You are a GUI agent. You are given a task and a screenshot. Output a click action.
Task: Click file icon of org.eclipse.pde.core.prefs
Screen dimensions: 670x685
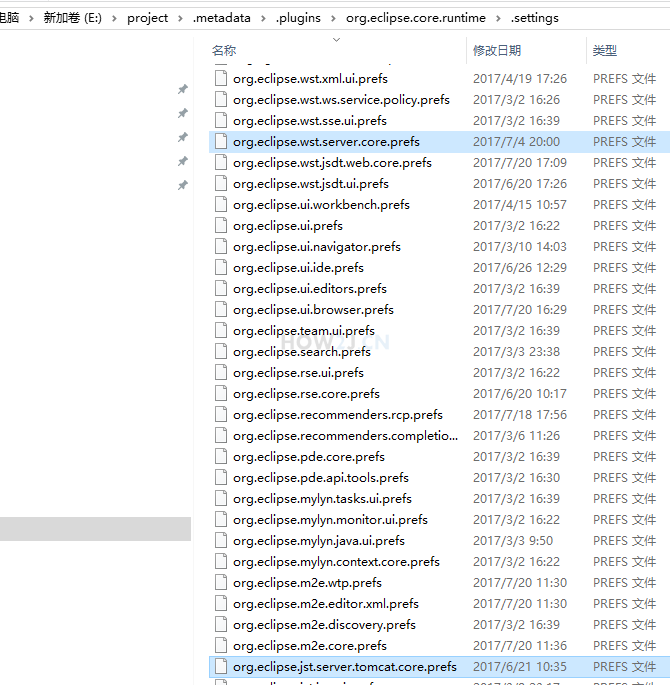(221, 457)
